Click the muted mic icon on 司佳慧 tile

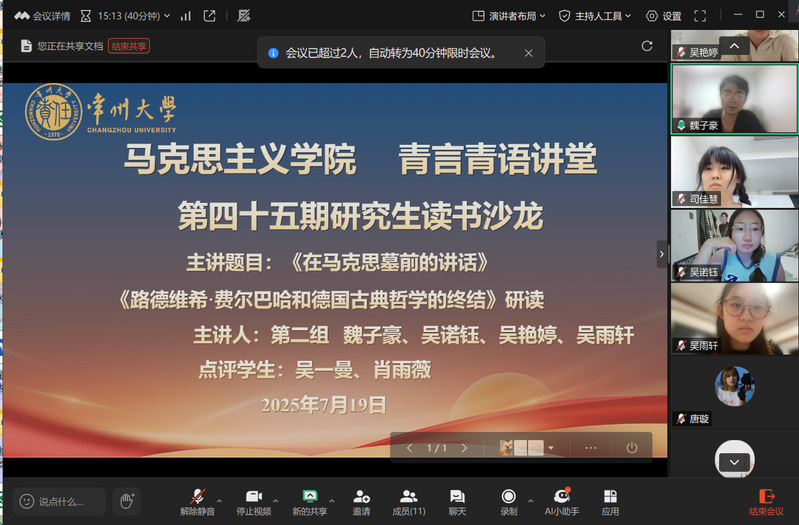pyautogui.click(x=681, y=199)
